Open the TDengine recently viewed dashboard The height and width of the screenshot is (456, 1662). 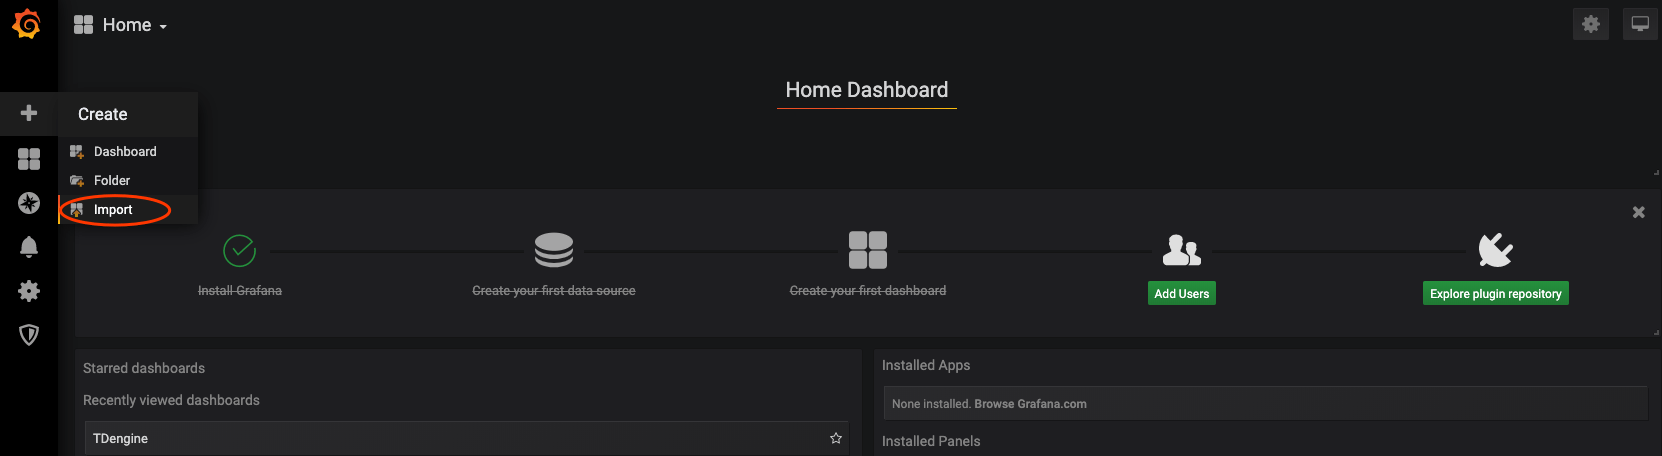click(121, 439)
